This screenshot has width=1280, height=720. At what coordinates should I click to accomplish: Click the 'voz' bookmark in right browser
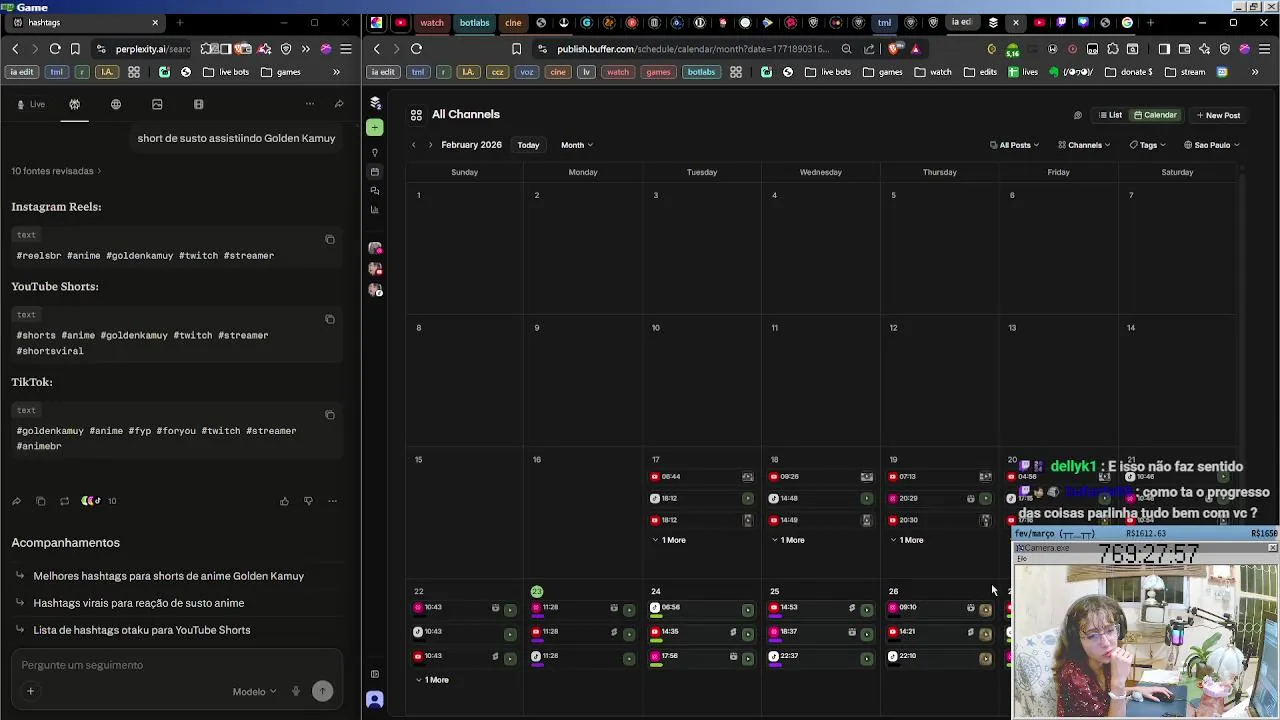pyautogui.click(x=527, y=72)
